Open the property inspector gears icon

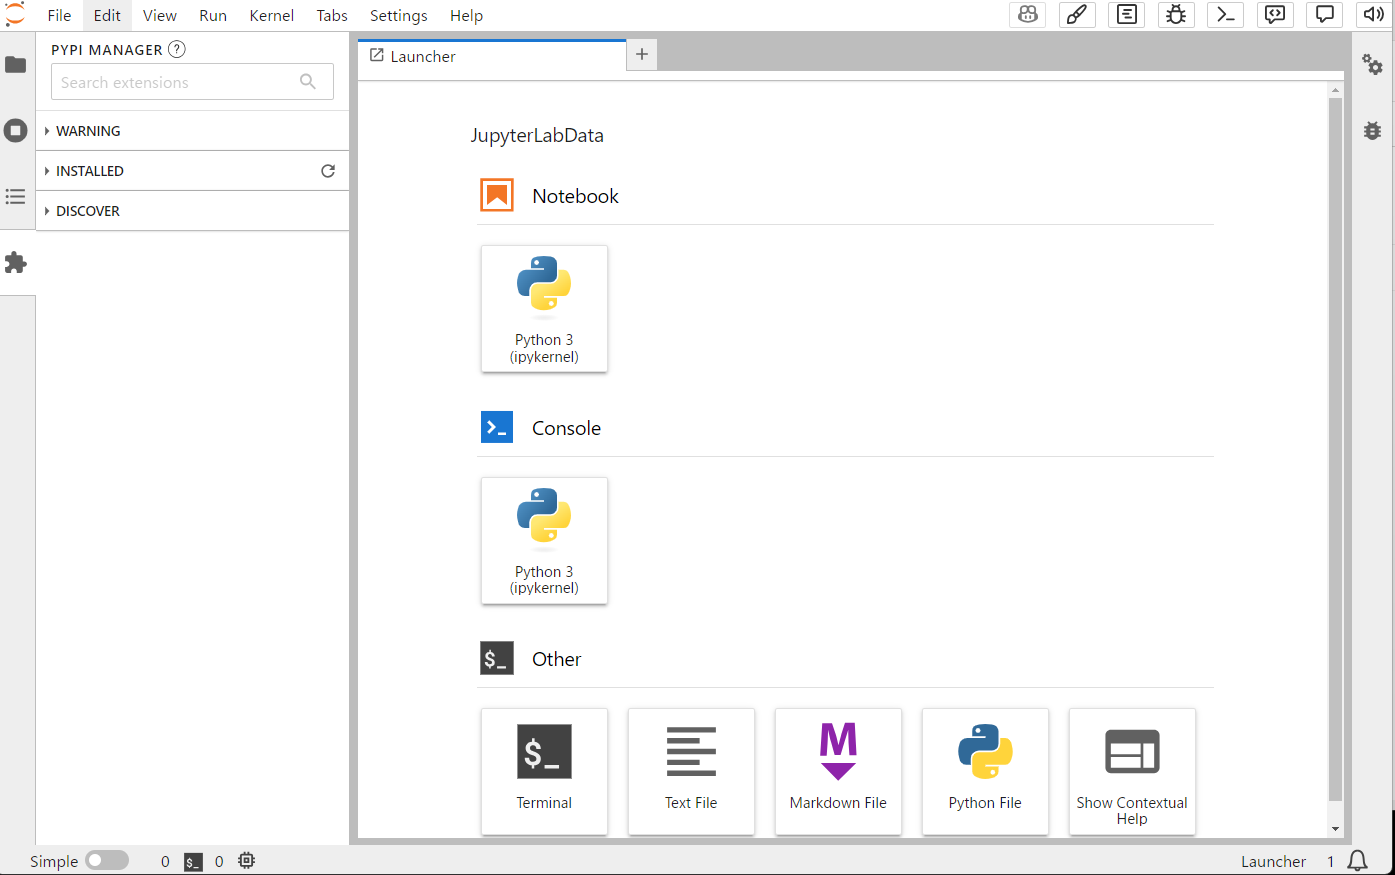[1372, 65]
